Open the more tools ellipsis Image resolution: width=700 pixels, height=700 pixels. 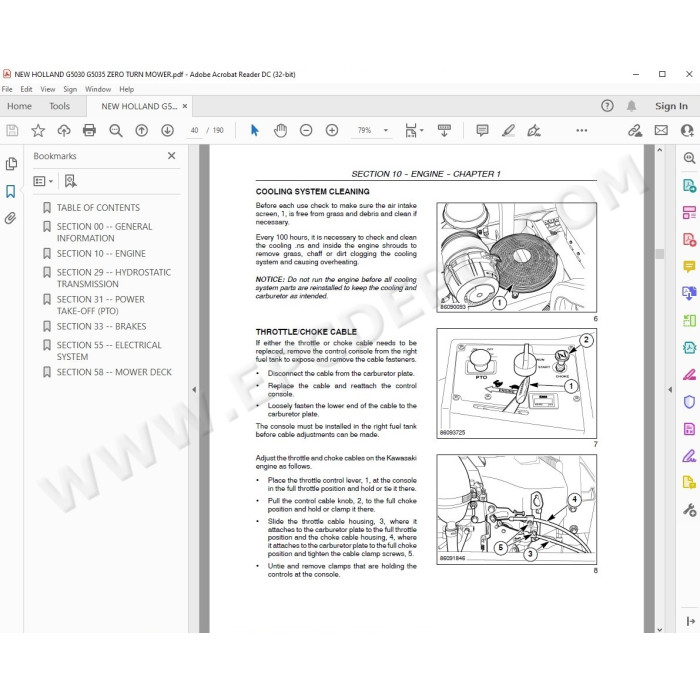[582, 130]
